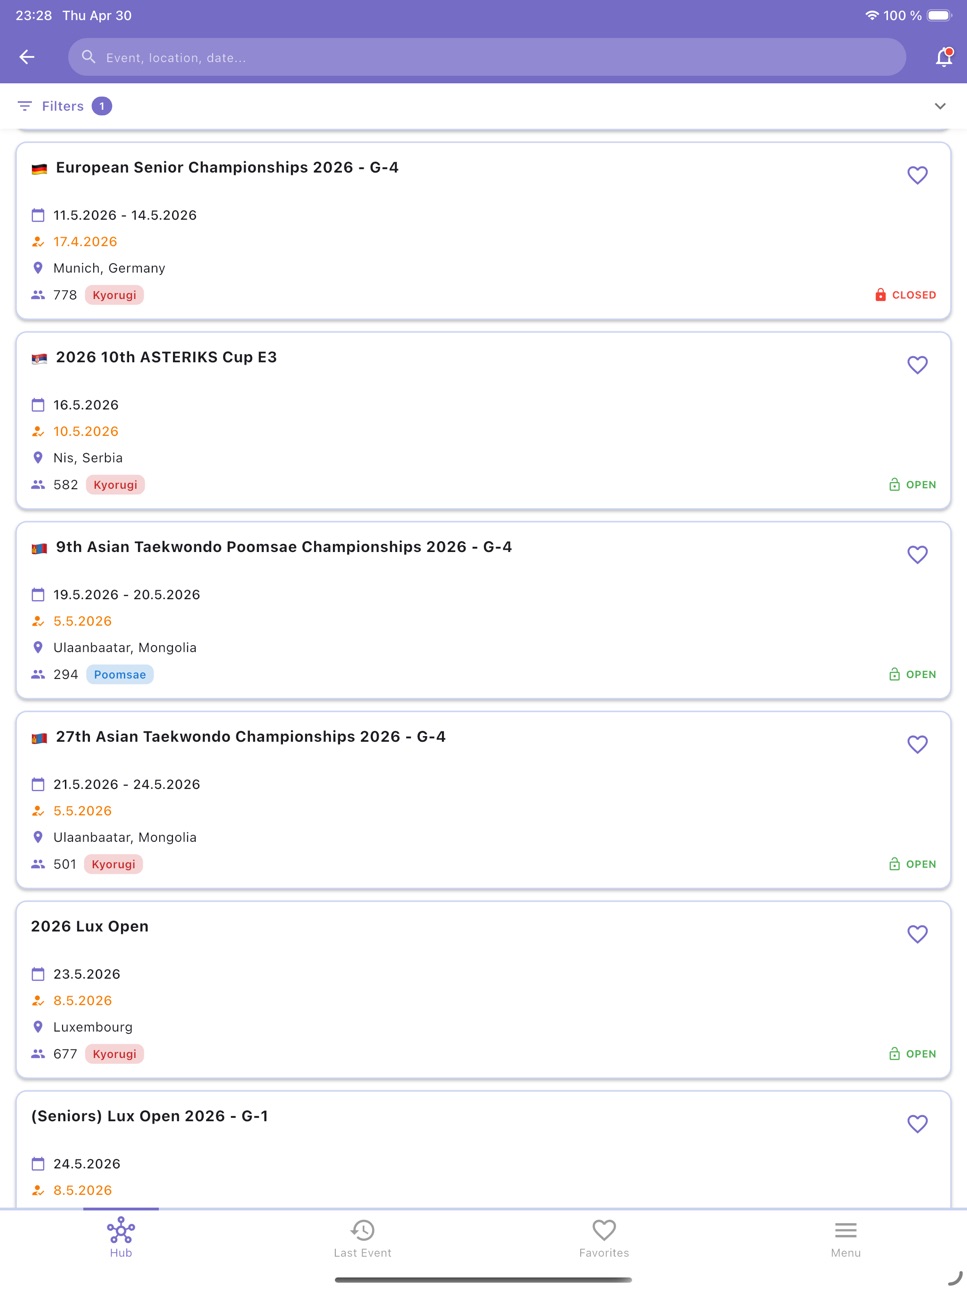Click the filter count badge
The height and width of the screenshot is (1290, 967).
point(102,106)
